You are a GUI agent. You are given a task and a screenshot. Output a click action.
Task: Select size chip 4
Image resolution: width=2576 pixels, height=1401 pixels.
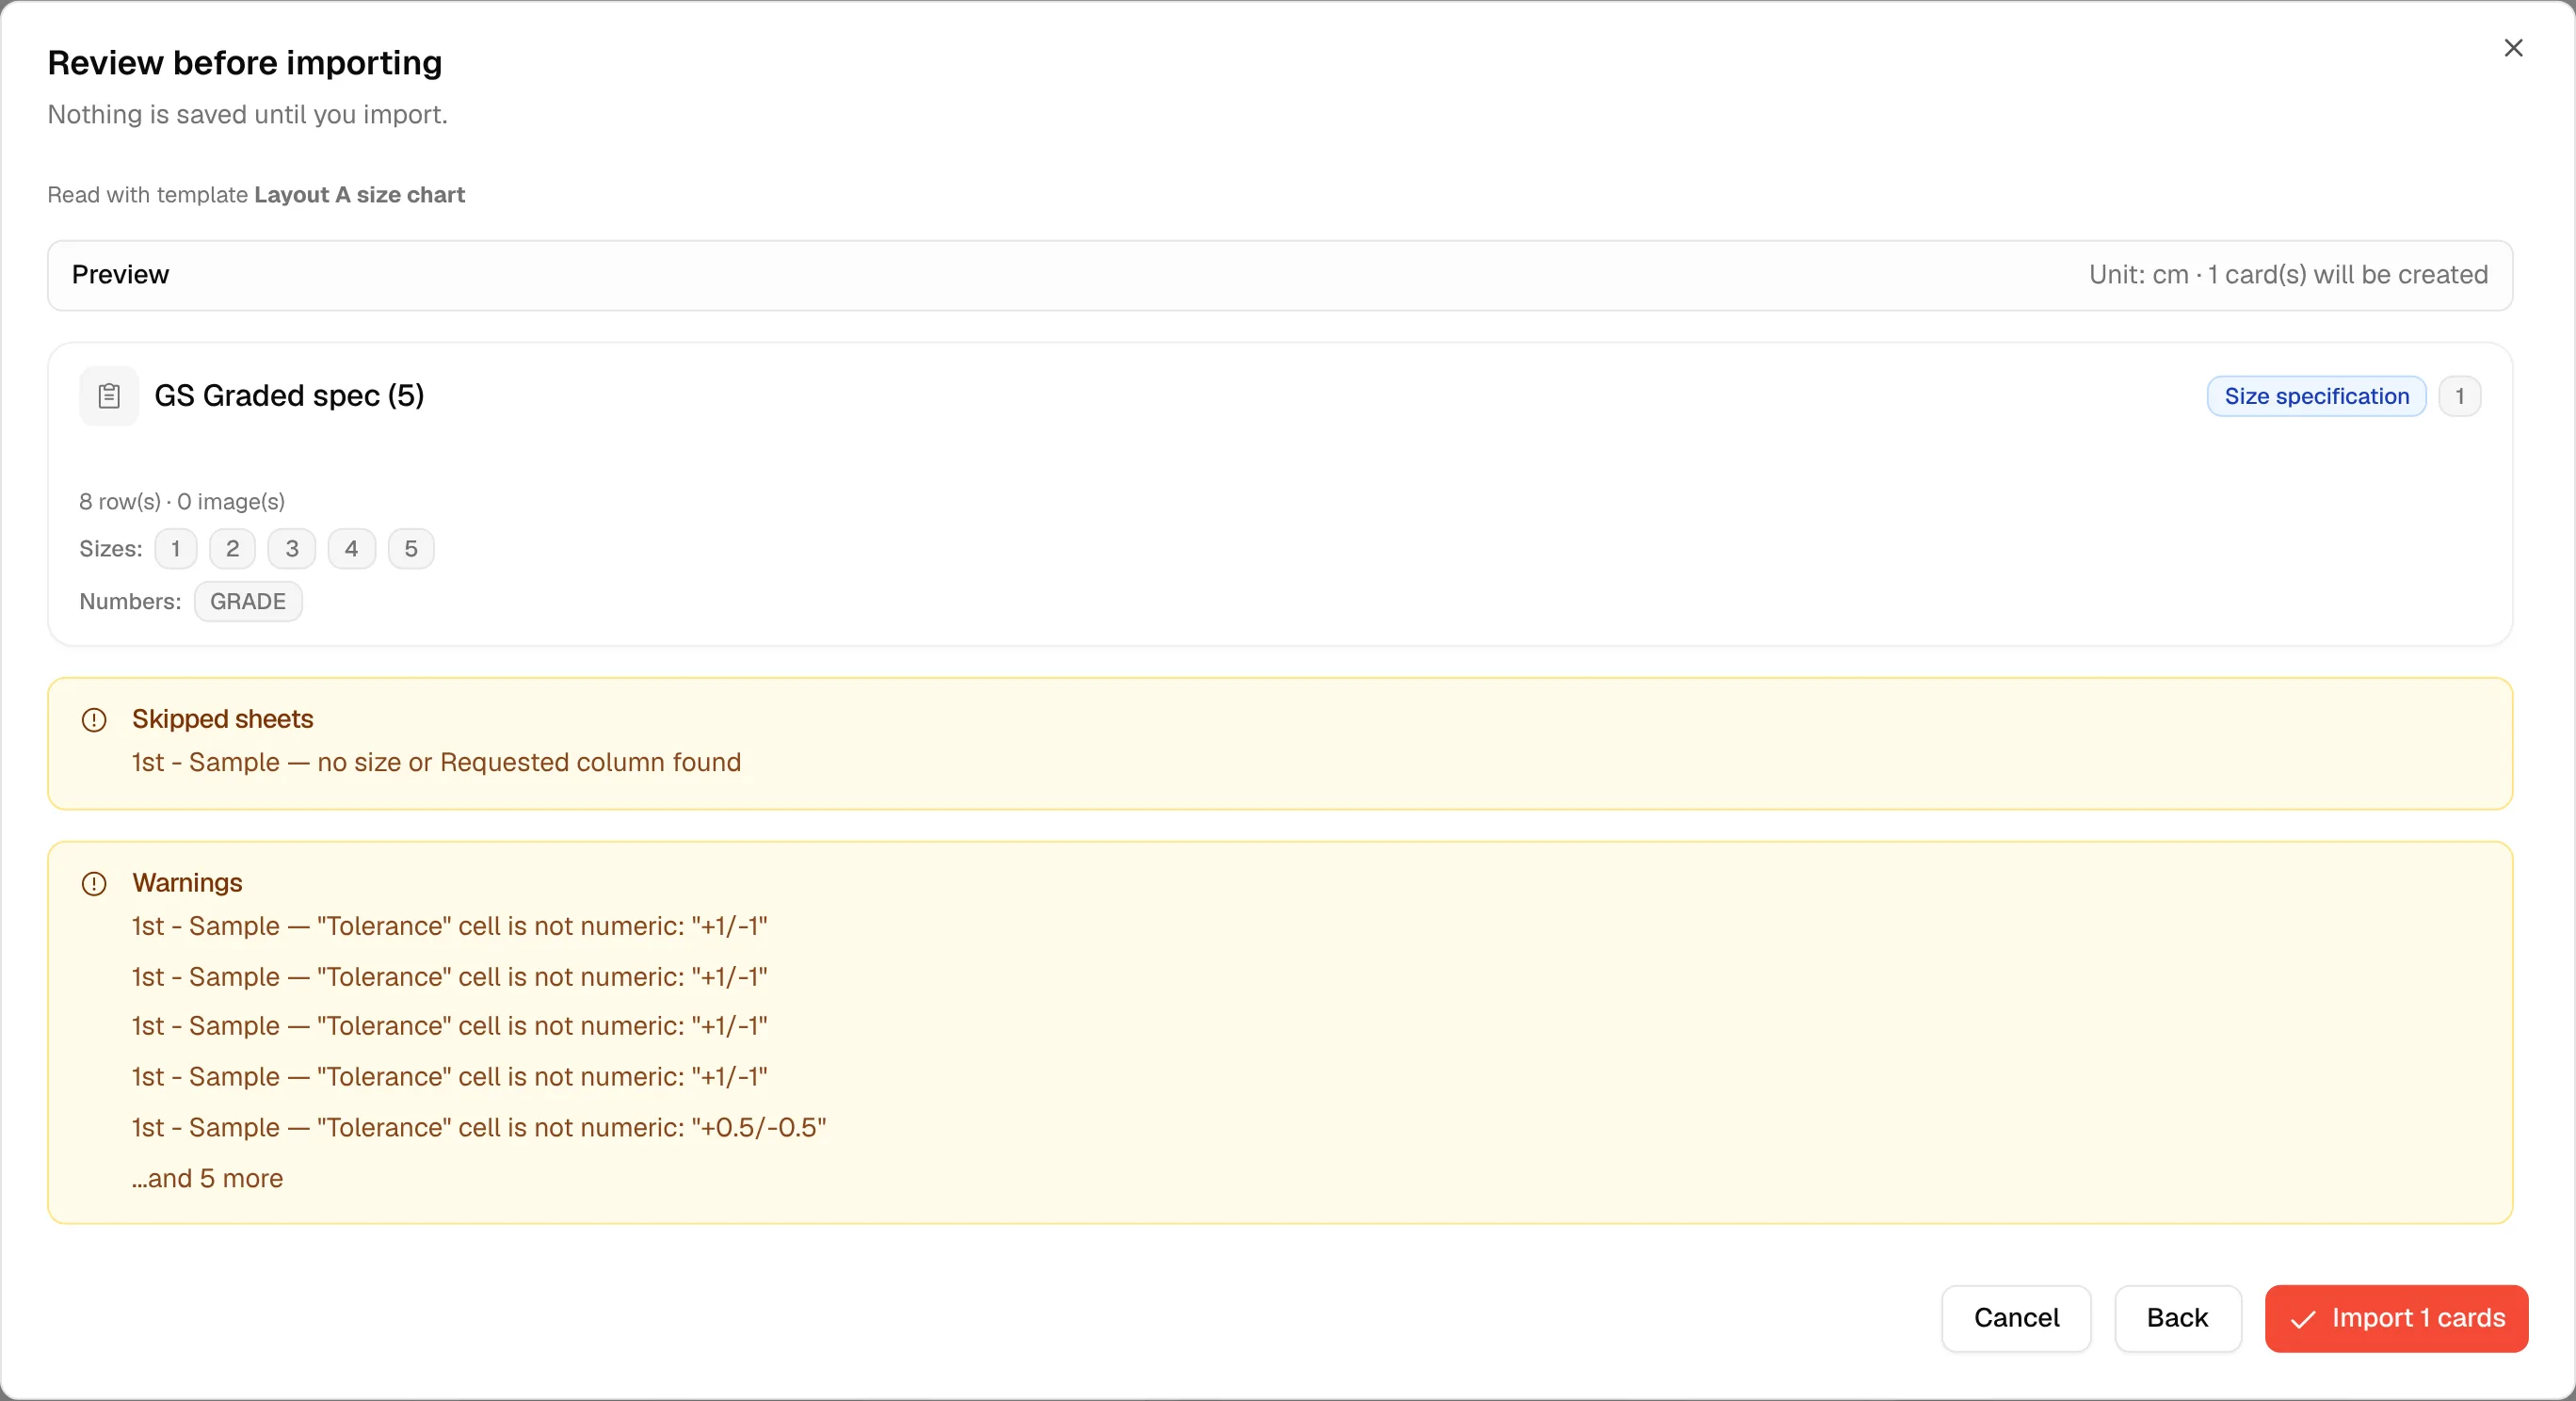tap(352, 549)
